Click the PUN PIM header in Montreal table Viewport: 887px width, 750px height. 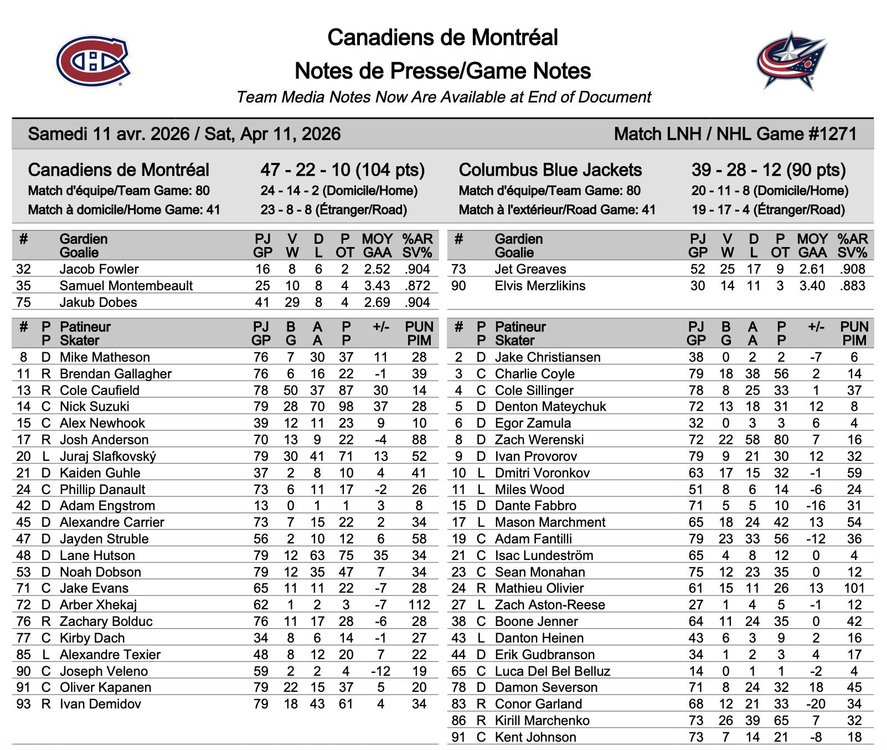[x=419, y=334]
